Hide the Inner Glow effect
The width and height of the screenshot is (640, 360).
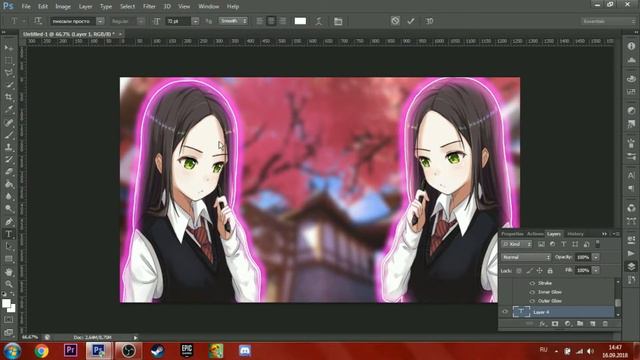(532, 292)
